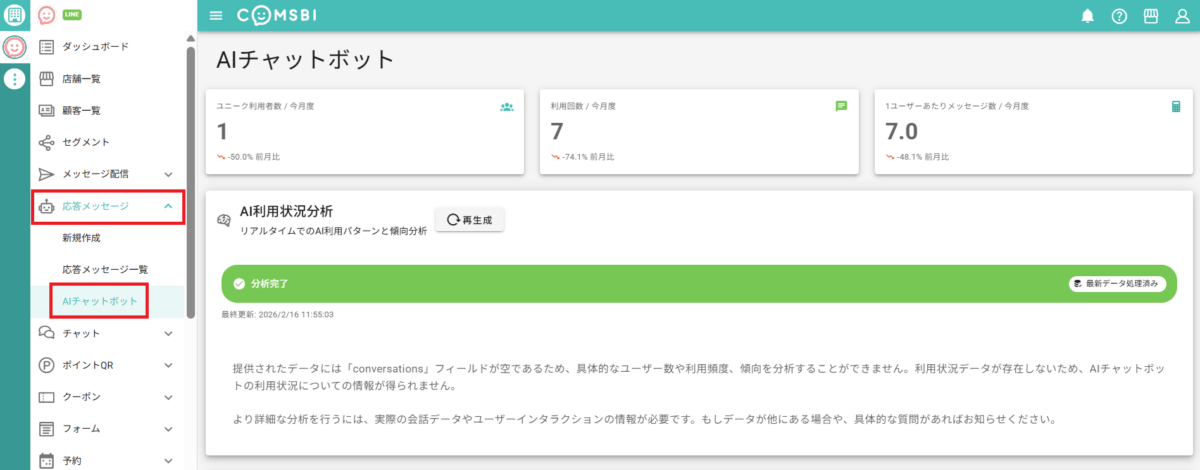This screenshot has width=1200, height=470.
Task: Open the help question mark icon
Action: [x=1119, y=16]
